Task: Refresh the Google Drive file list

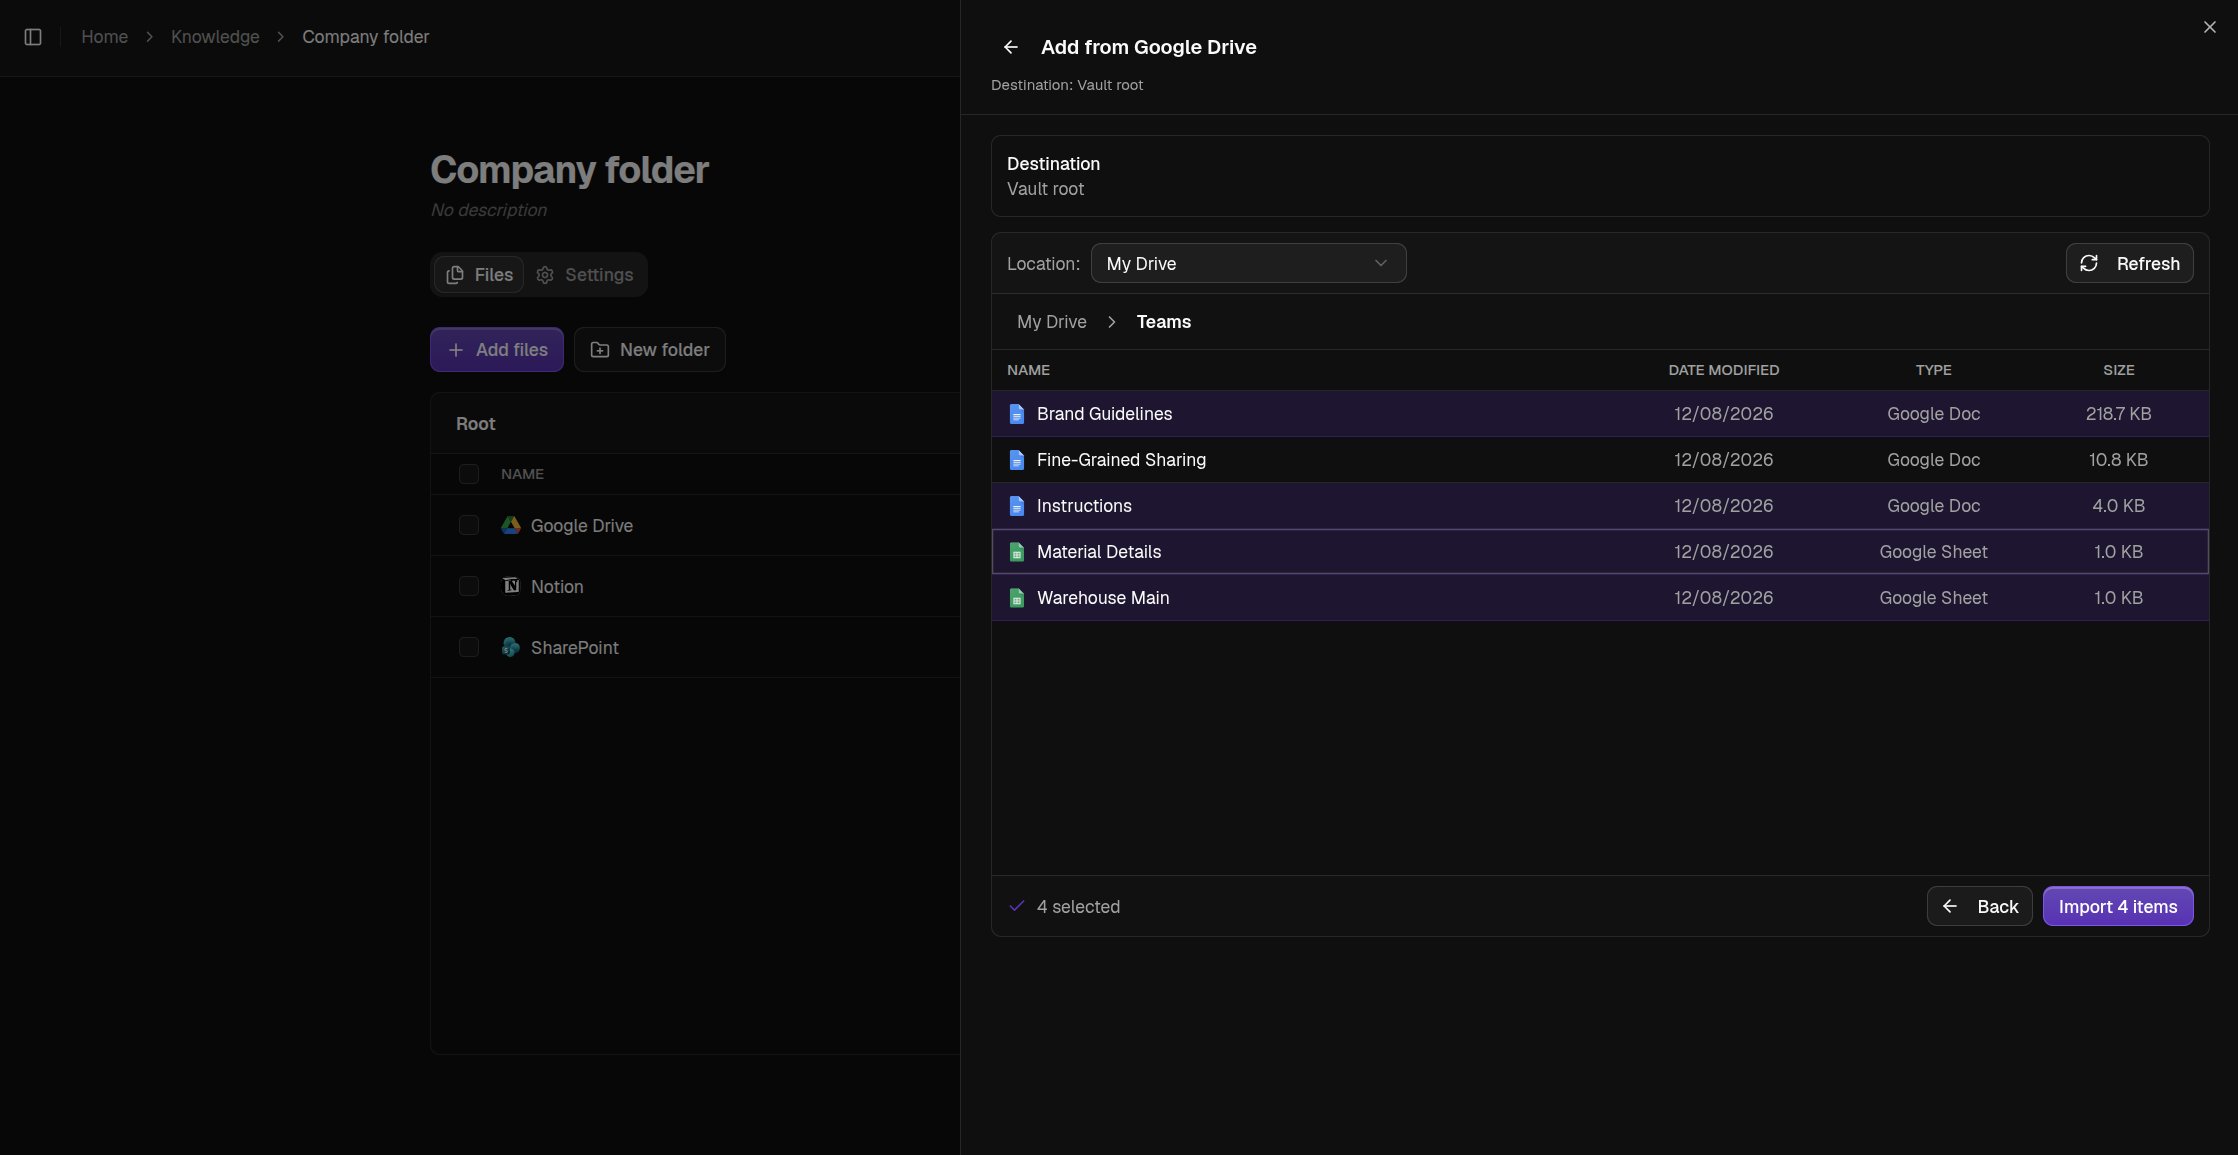Action: (2130, 263)
